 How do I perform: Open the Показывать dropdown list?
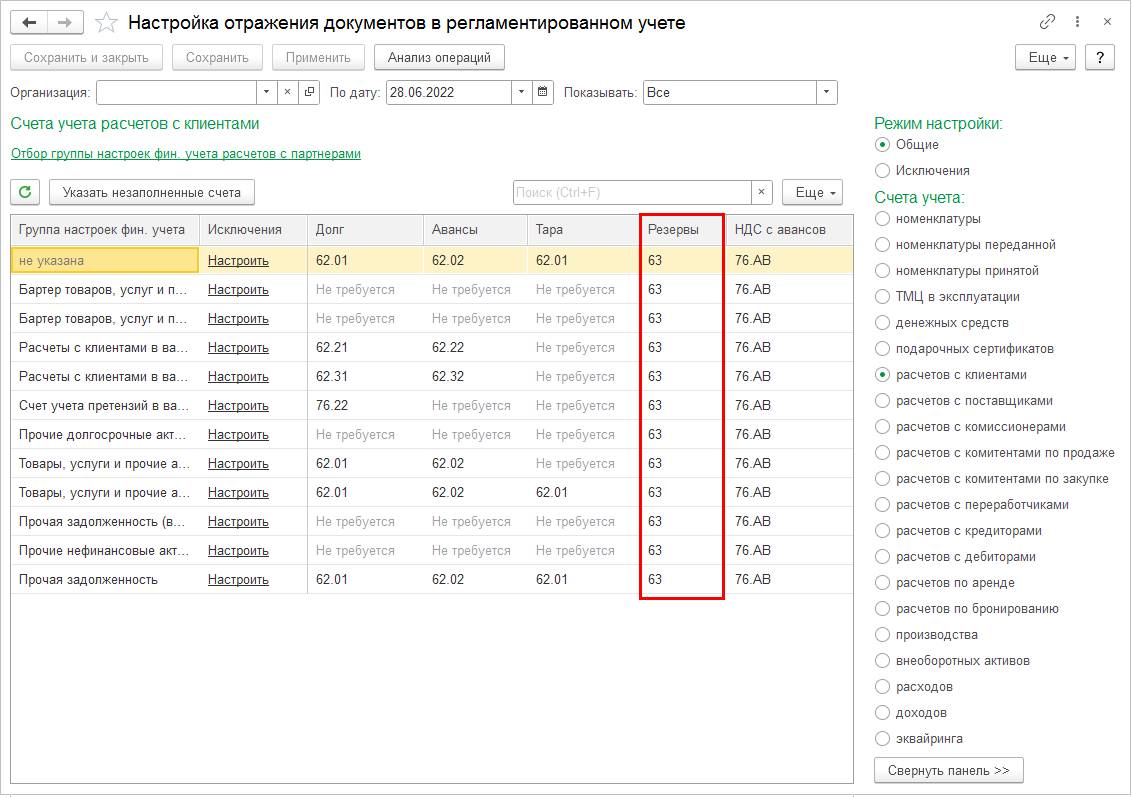coord(826,92)
